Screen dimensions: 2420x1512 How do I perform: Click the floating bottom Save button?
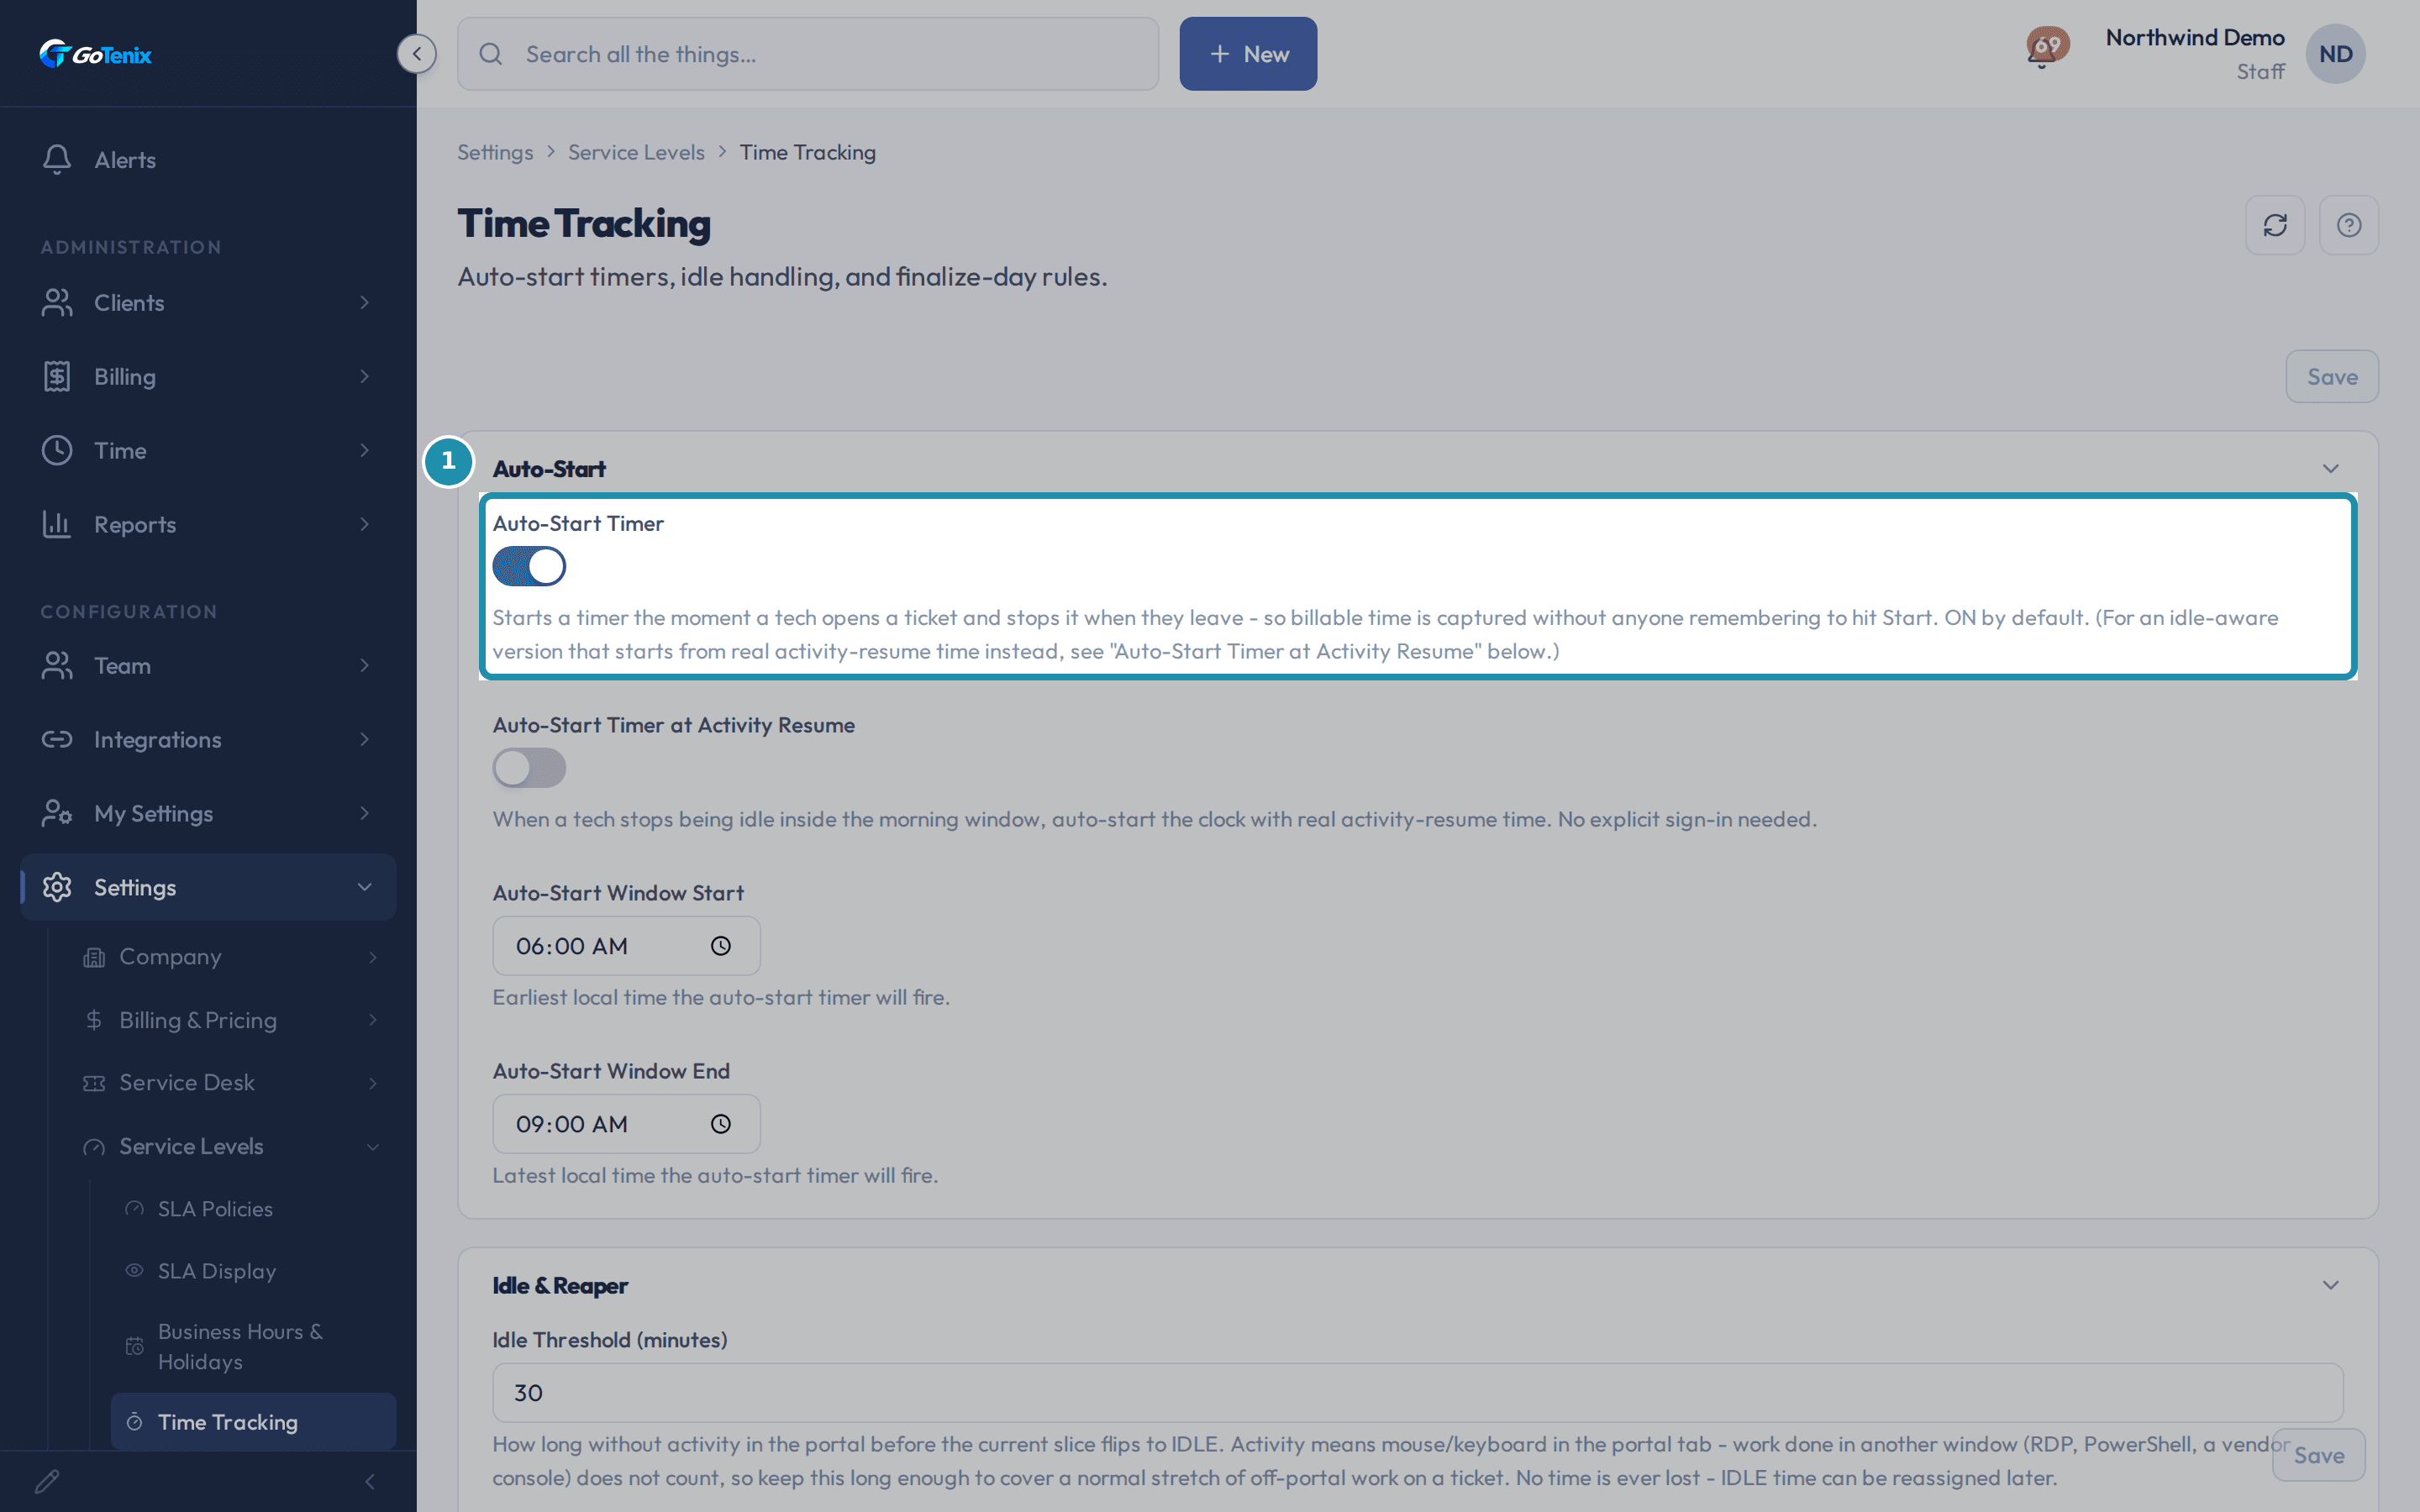click(x=2318, y=1455)
